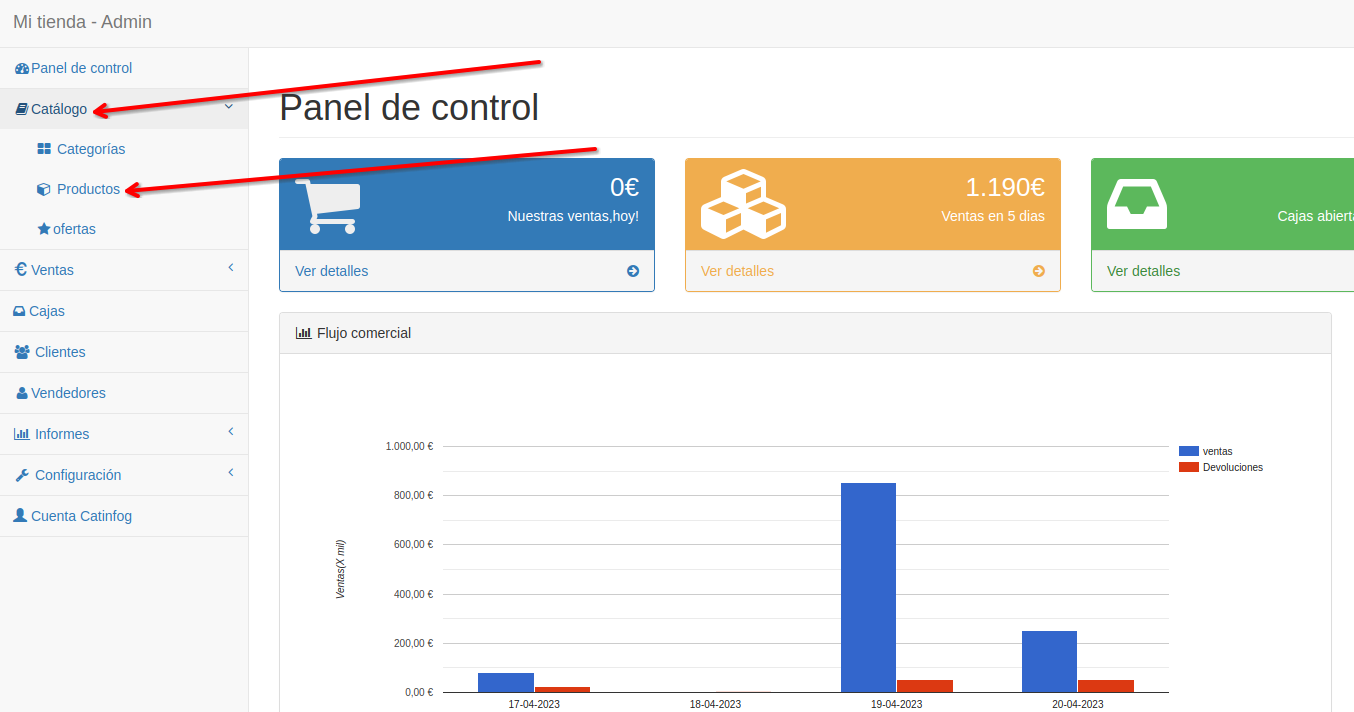Click Ver detalles on the orange card

737,270
